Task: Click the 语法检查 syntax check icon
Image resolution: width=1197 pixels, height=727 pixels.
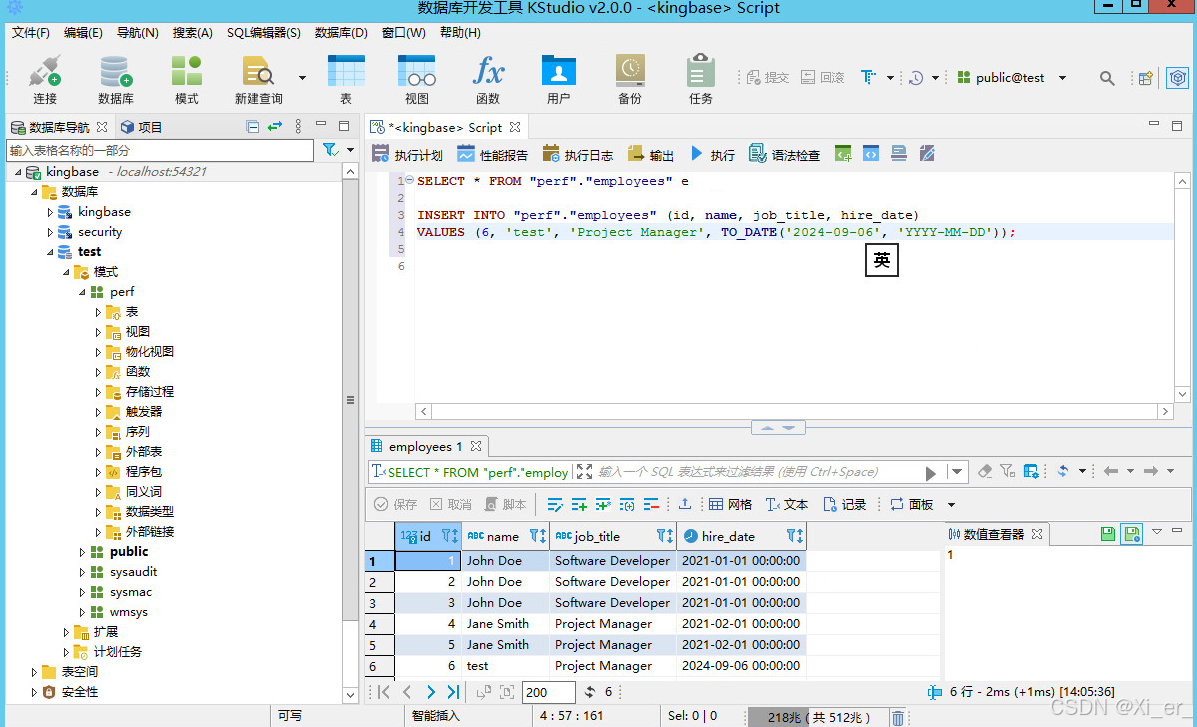Action: coord(785,154)
